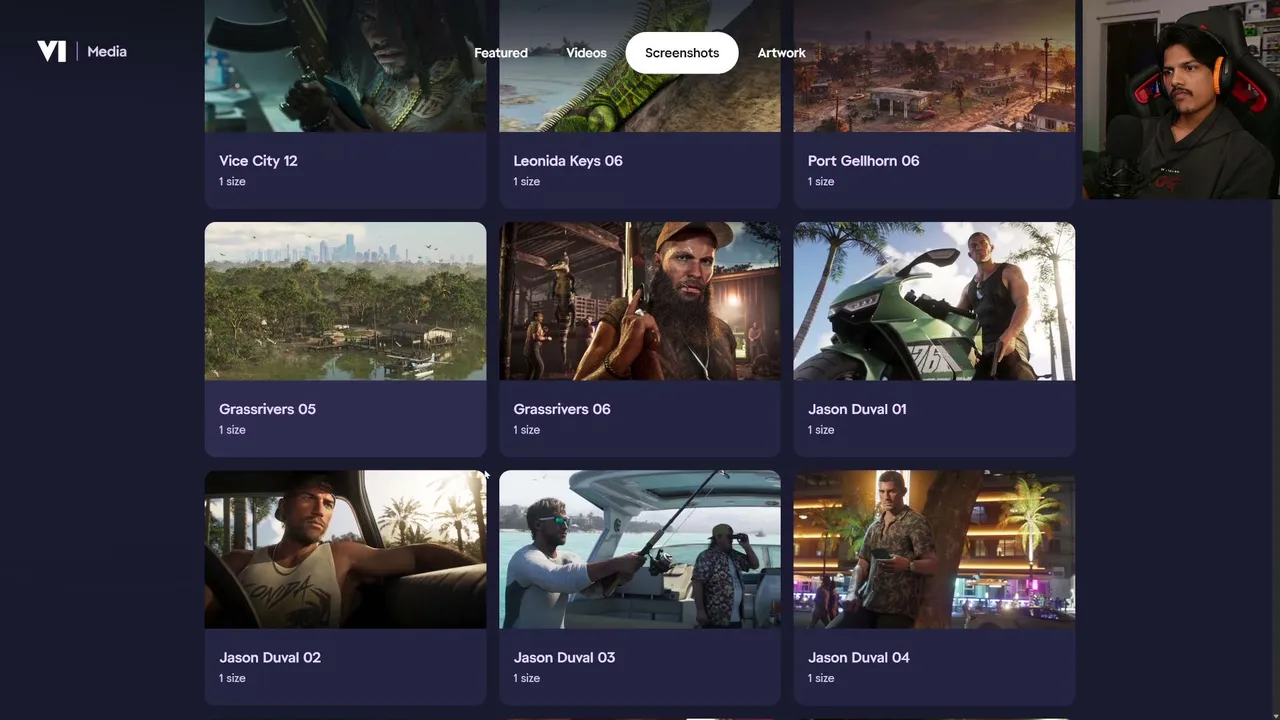Image resolution: width=1280 pixels, height=720 pixels.
Task: Click the Grassrivers 05 title
Action: pyautogui.click(x=267, y=409)
